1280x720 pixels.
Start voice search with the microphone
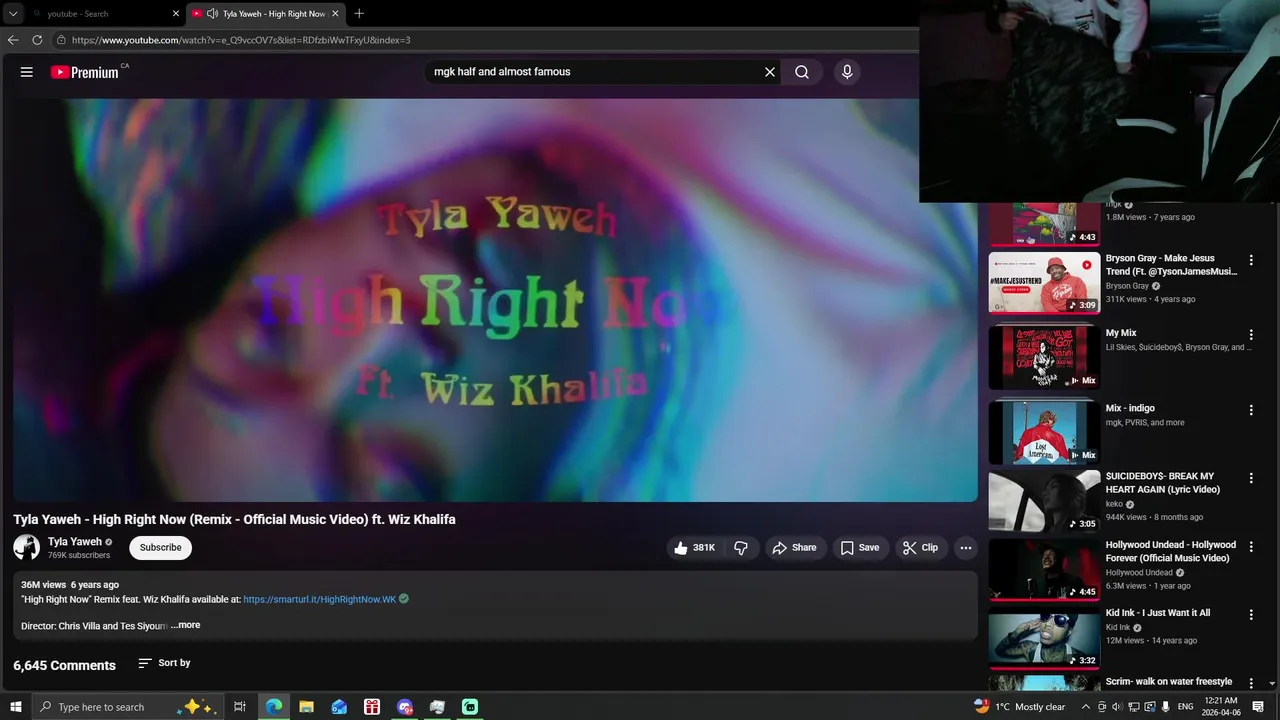(847, 72)
